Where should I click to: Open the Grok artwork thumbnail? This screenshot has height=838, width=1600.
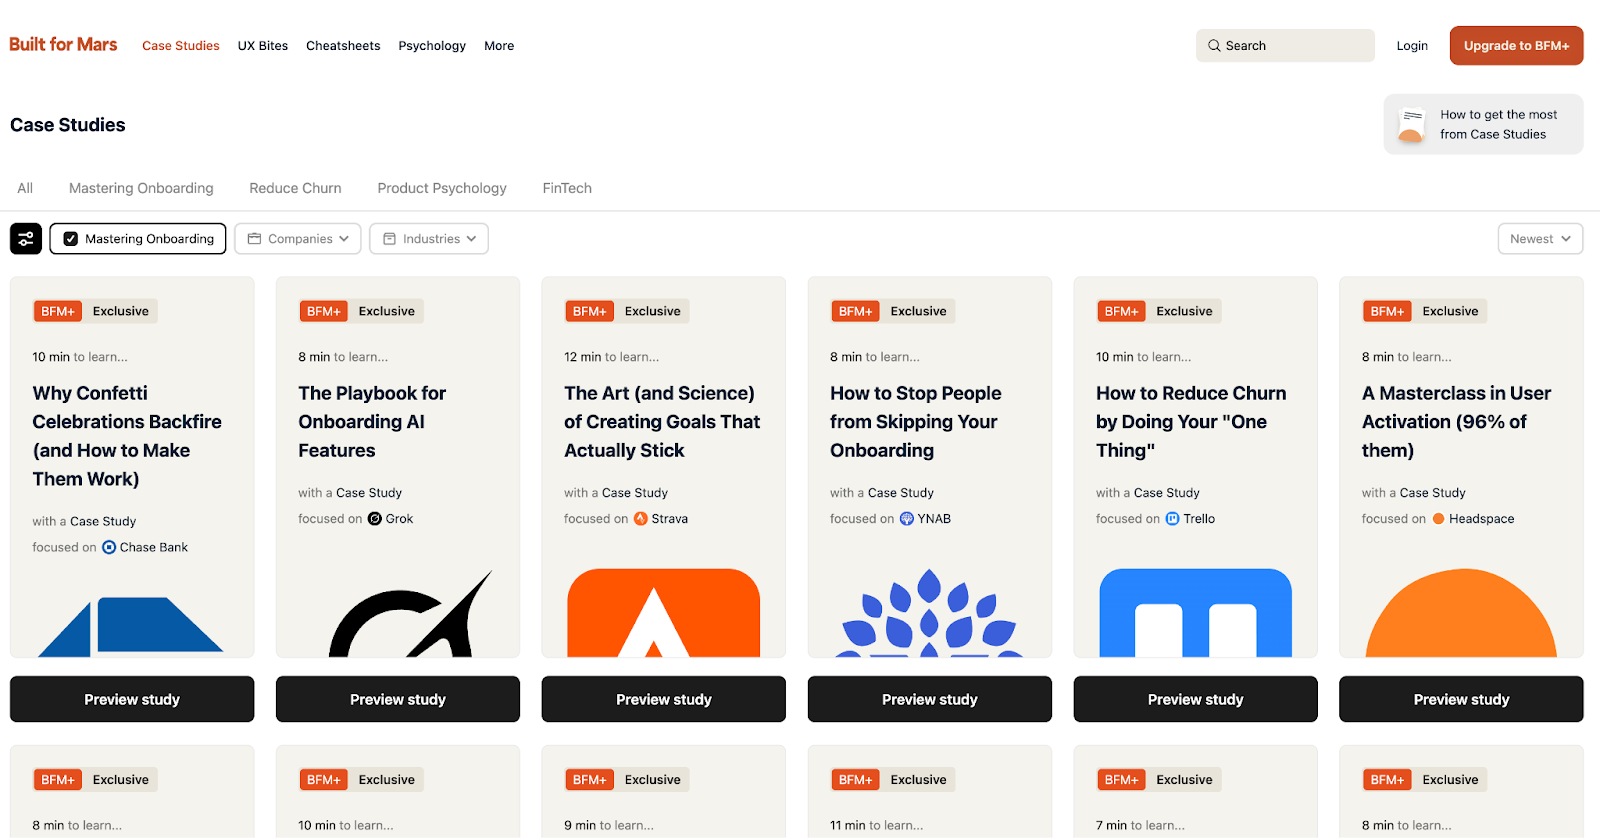pyautogui.click(x=411, y=614)
